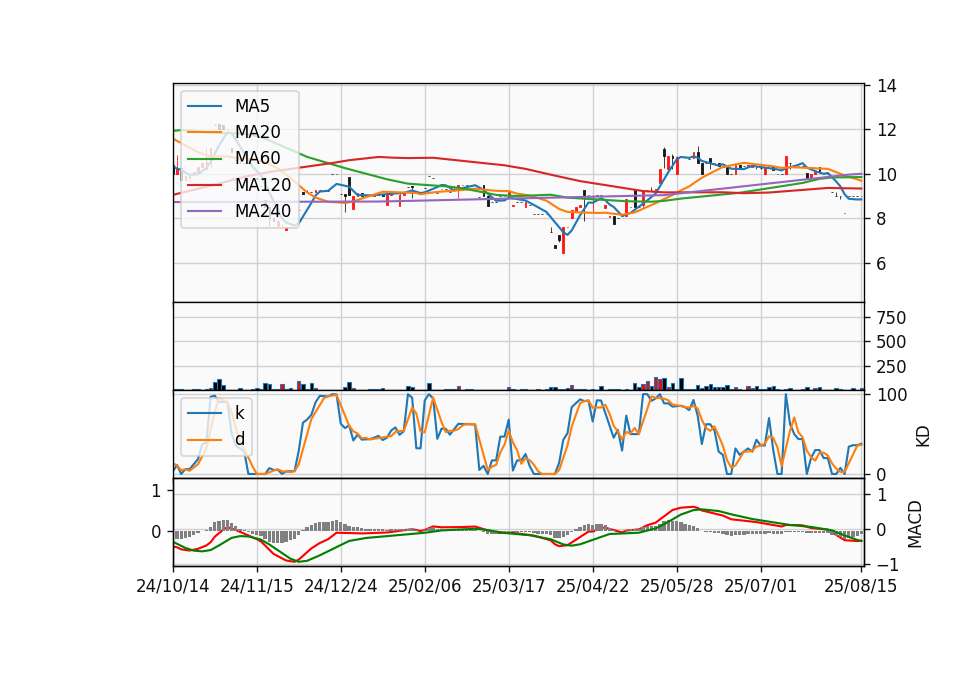Image resolution: width=960 pixels, height=690 pixels.
Task: Click the volume axis value 750
Action: (891, 318)
